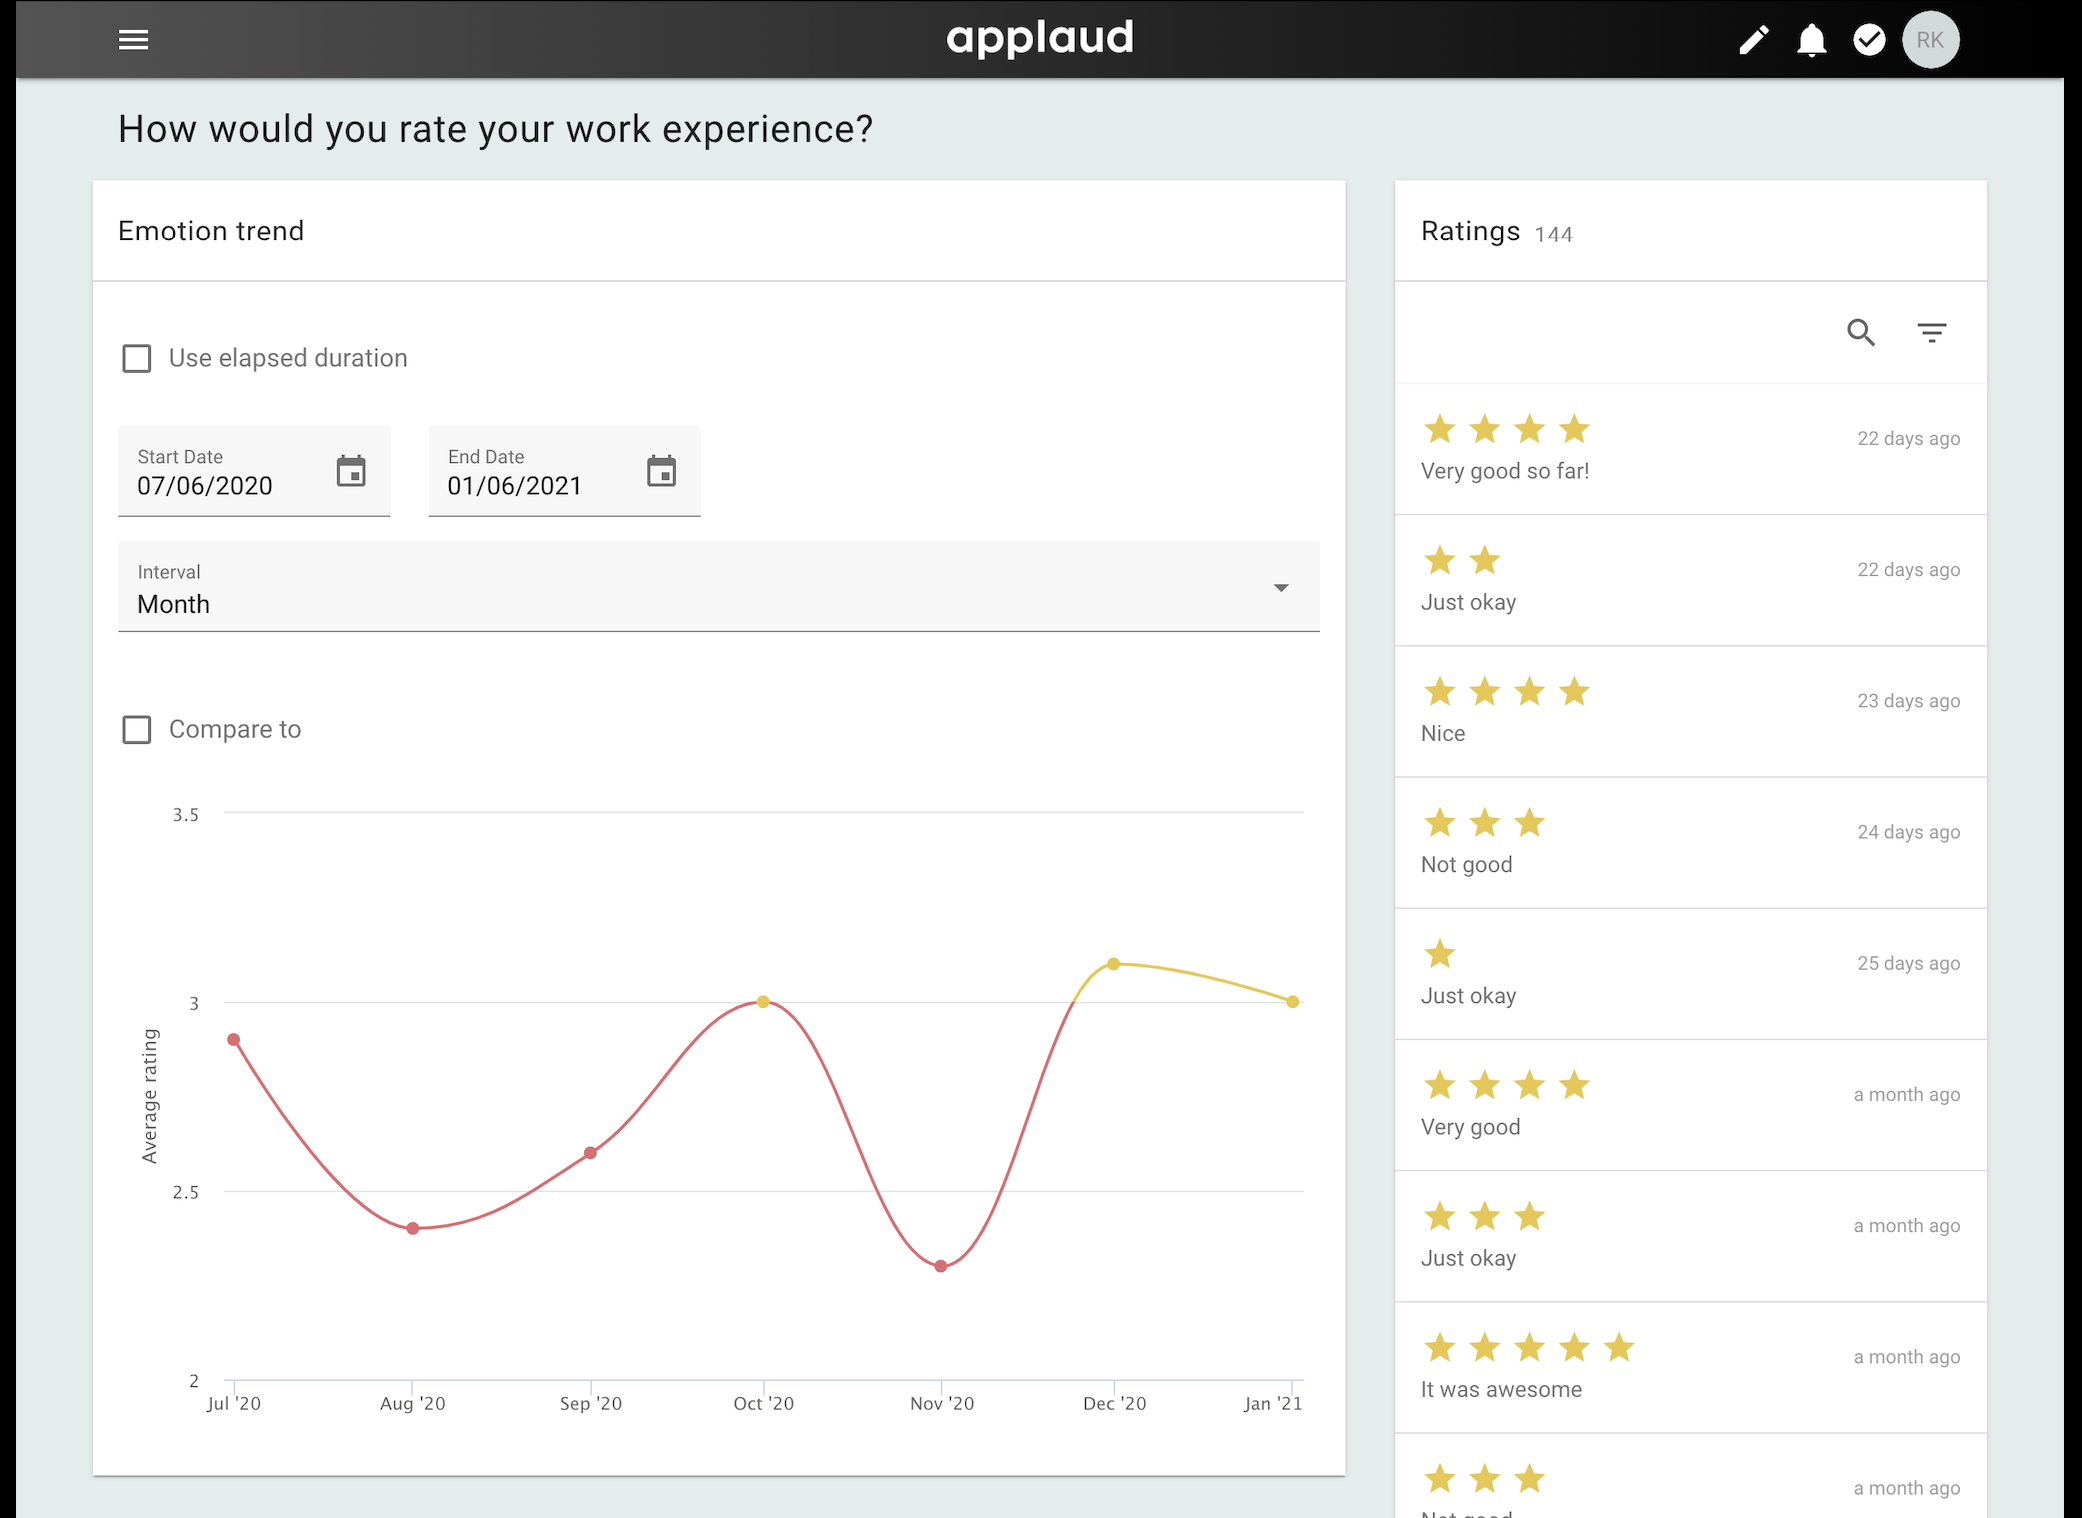Open the 'It was awesome' rating

pos(1690,1367)
